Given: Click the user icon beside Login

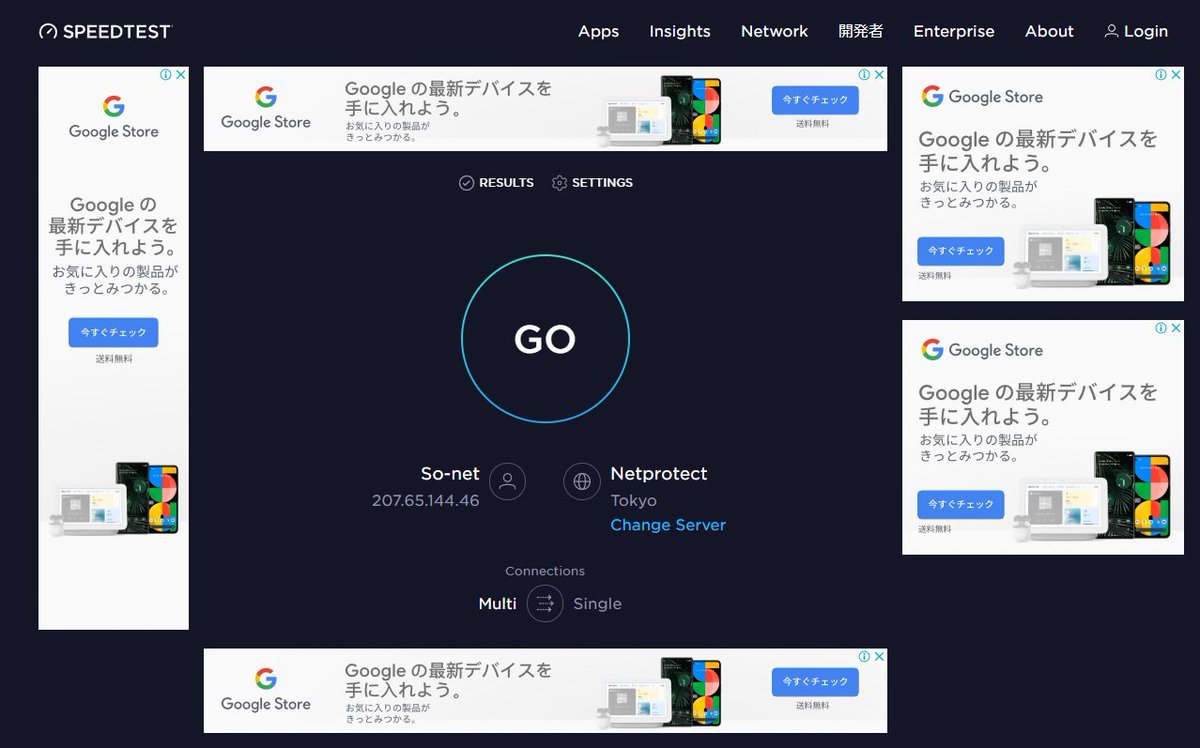Looking at the screenshot, I should [x=1111, y=31].
